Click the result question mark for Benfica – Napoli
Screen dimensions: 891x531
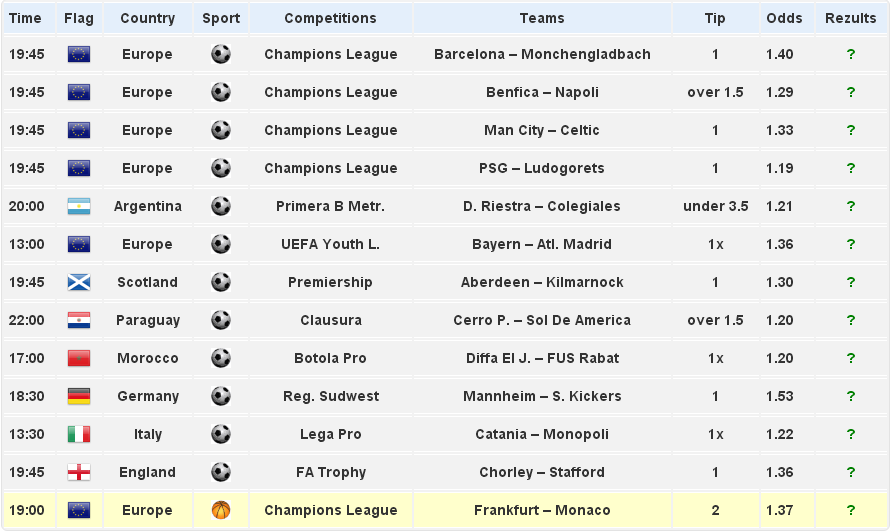pyautogui.click(x=851, y=92)
